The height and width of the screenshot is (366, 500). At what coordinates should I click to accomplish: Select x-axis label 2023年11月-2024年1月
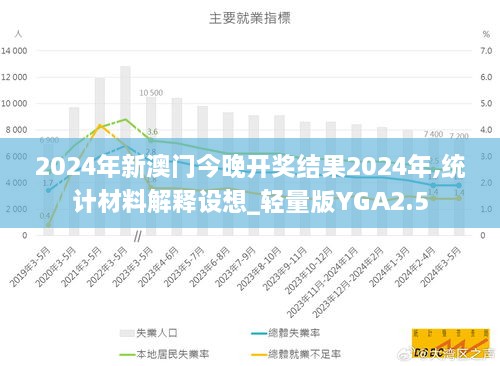[322, 282]
